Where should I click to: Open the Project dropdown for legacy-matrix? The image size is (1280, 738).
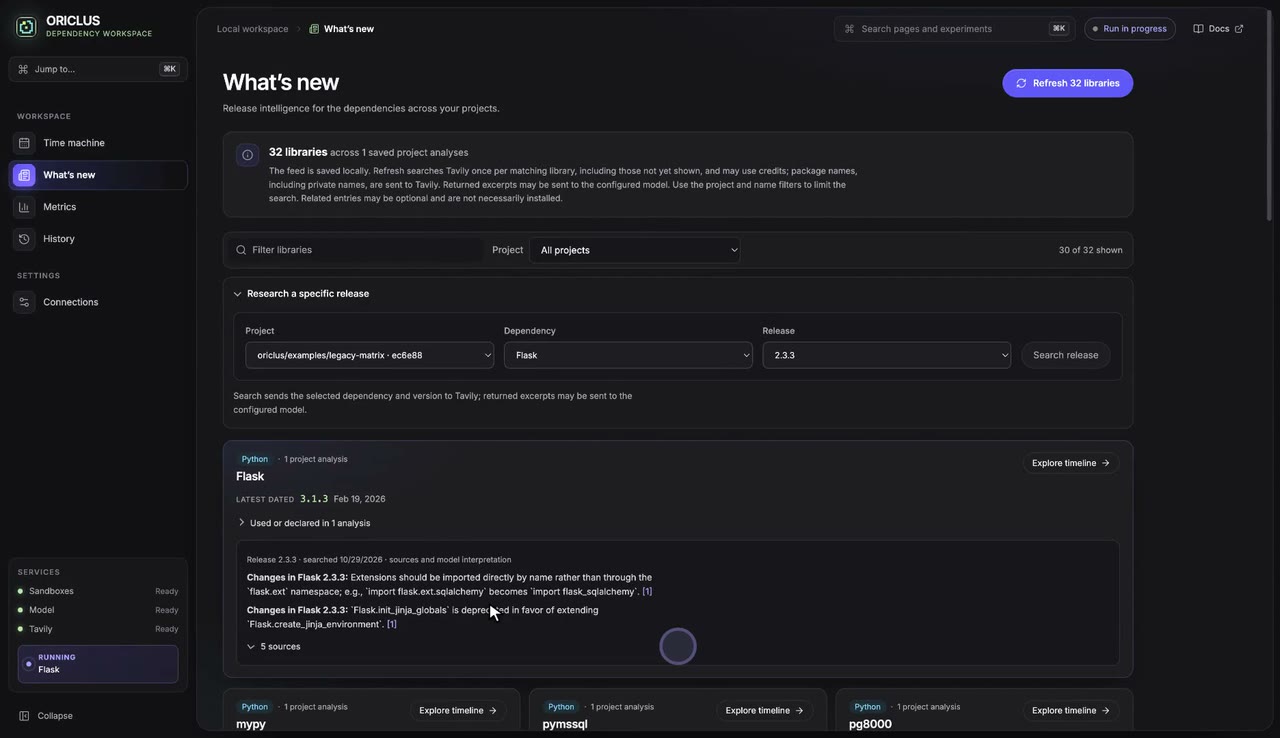point(369,355)
